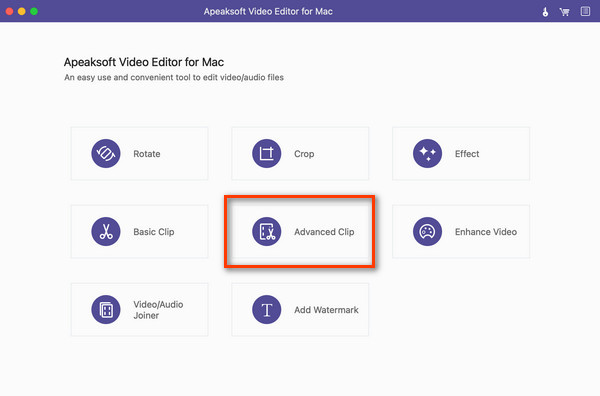The width and height of the screenshot is (600, 396).
Task: Click the 'An easy use and convenient tool' subtitle
Action: coord(174,77)
